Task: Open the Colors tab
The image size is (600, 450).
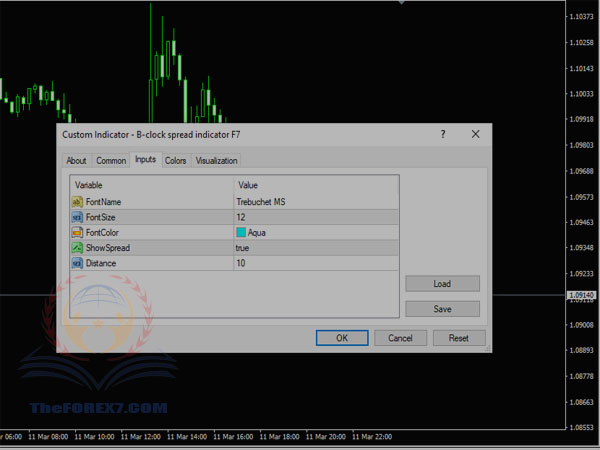Action: [x=175, y=161]
